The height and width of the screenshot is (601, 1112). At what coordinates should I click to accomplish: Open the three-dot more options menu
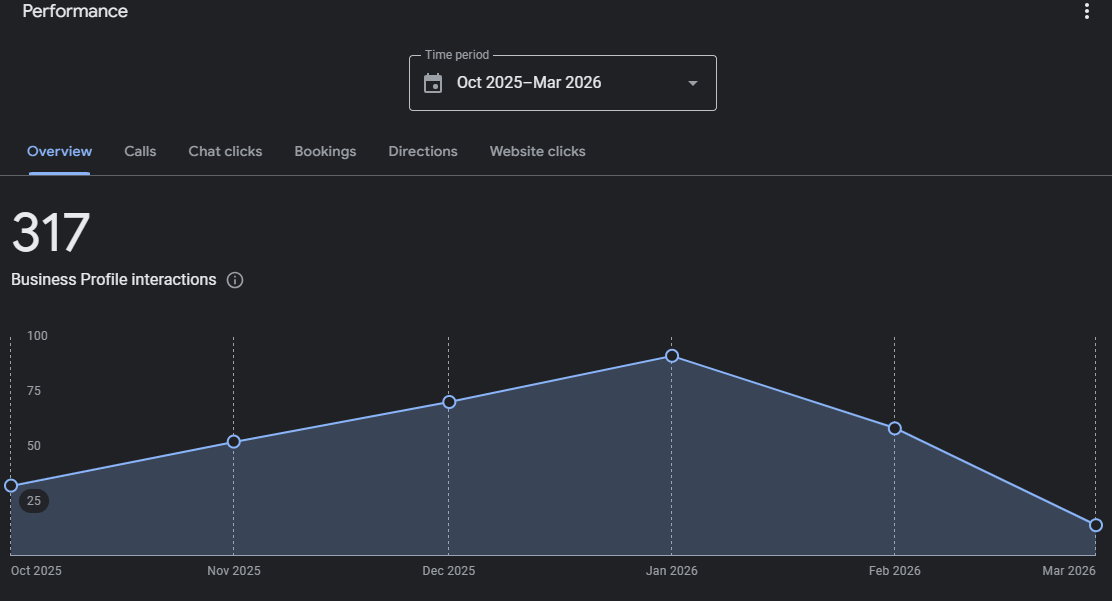1087,12
